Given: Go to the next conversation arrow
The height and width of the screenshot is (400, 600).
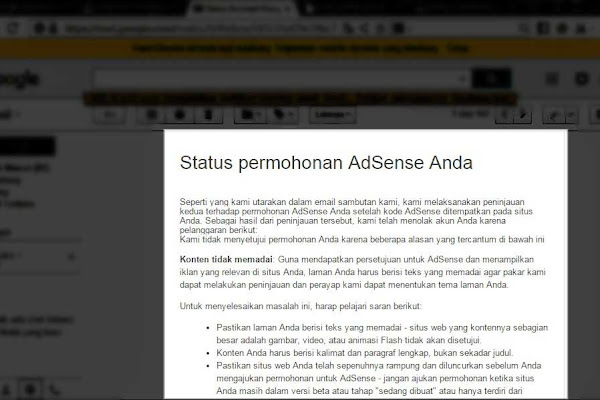Looking at the screenshot, I should tap(522, 115).
